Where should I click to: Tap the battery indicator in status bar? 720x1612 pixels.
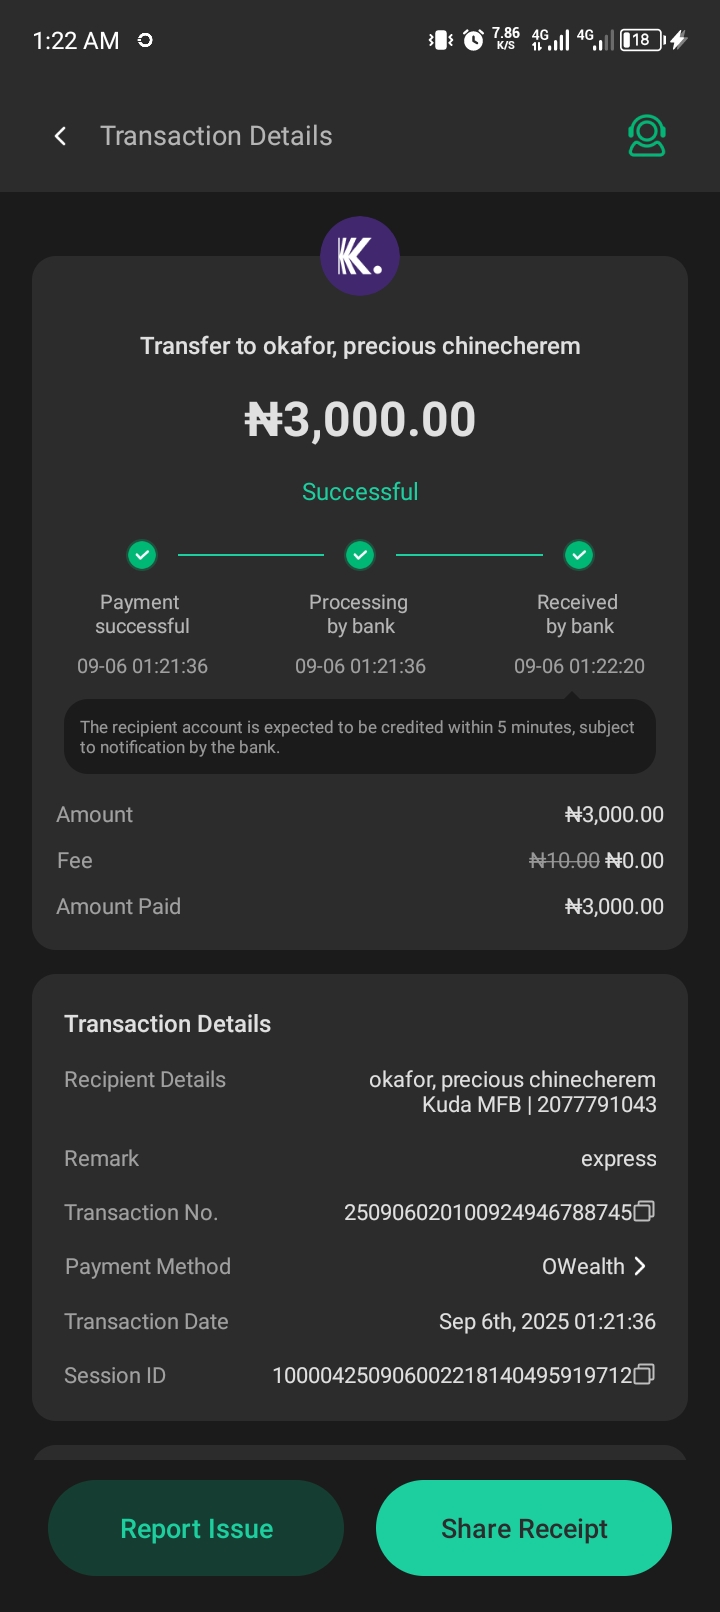point(641,40)
